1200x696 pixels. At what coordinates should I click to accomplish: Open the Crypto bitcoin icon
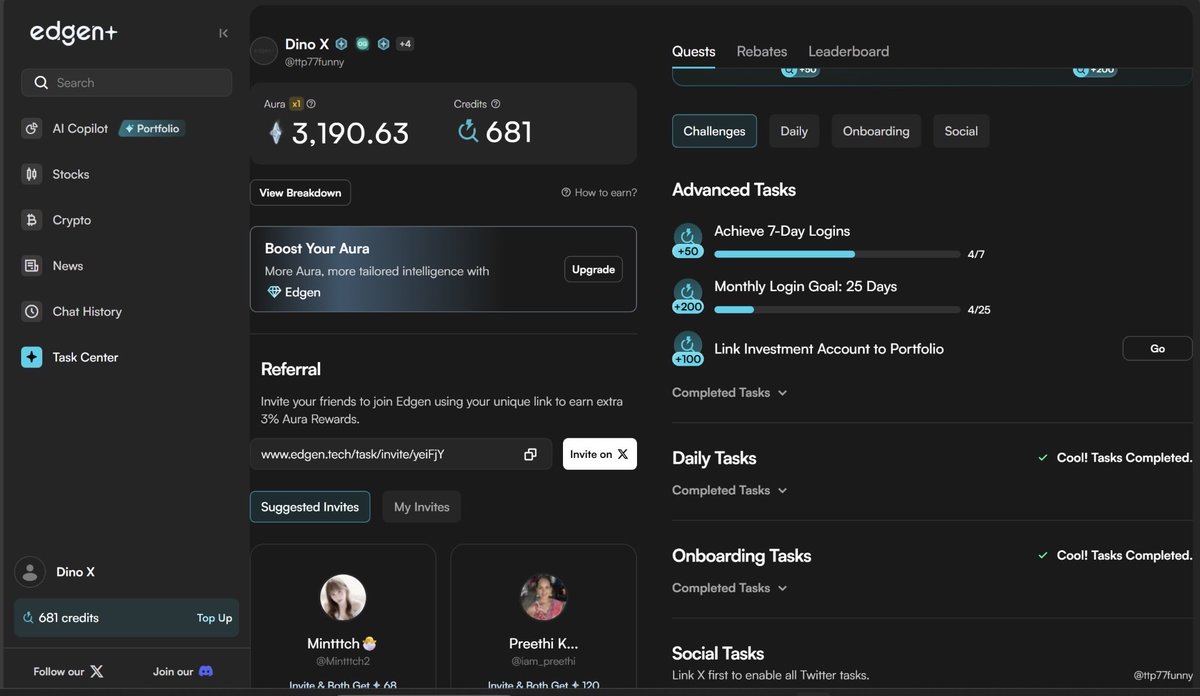click(x=31, y=220)
